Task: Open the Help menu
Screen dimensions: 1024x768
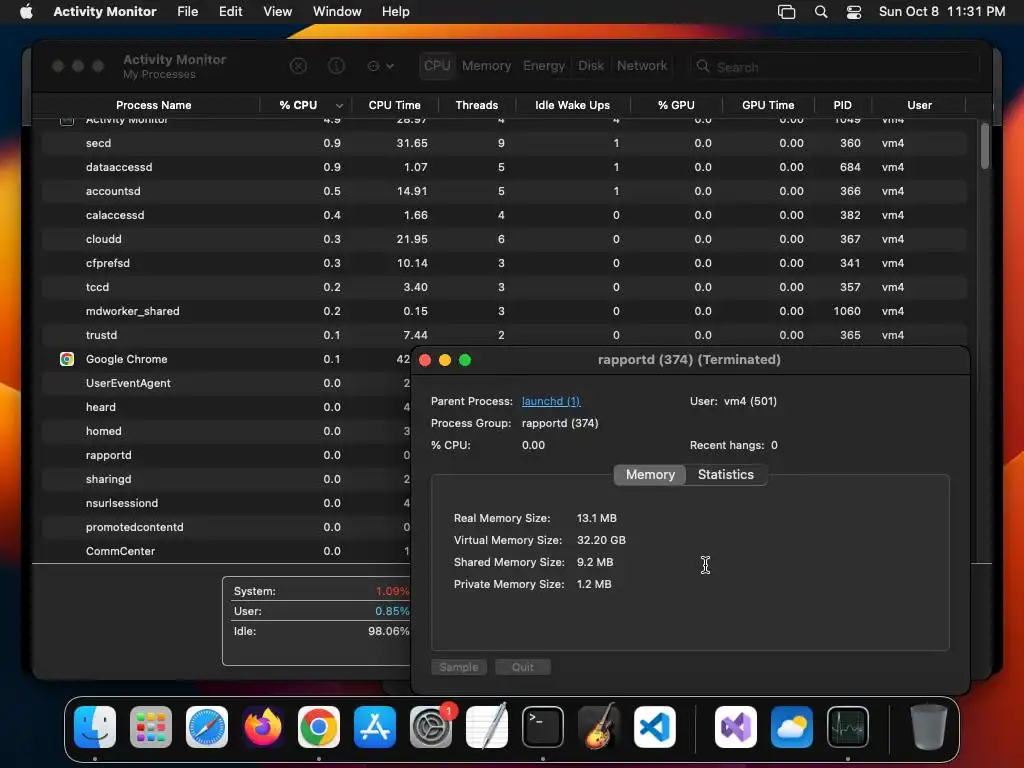Action: click(x=395, y=12)
